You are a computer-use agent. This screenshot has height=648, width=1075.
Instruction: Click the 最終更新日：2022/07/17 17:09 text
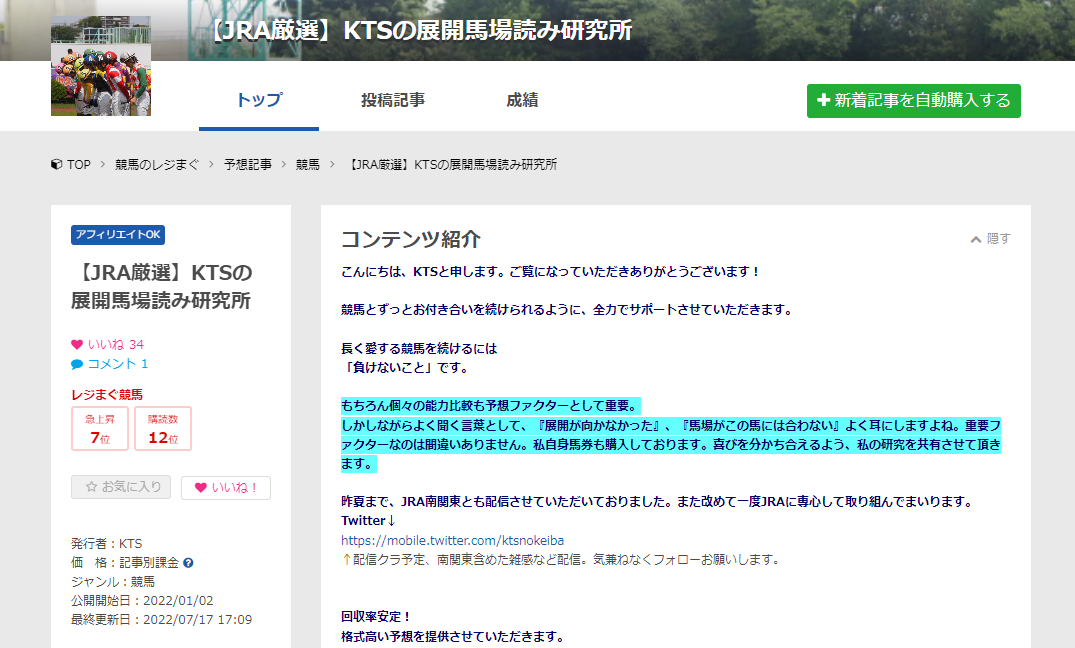point(161,620)
